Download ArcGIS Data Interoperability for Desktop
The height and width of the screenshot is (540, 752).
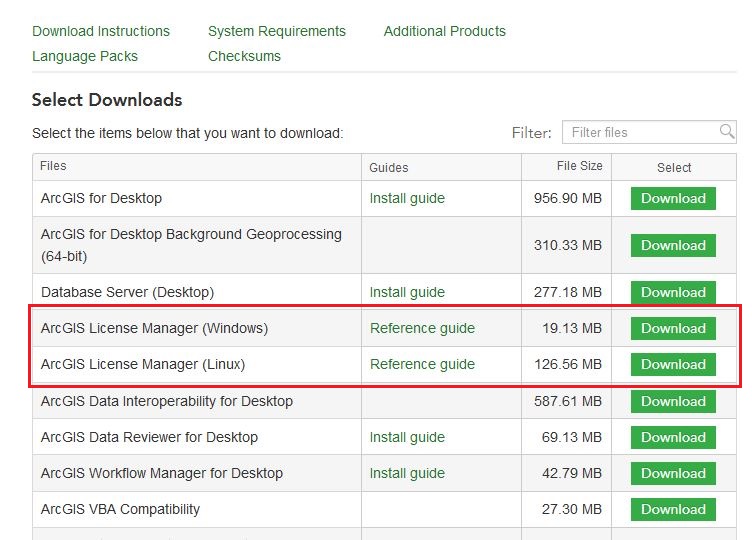click(673, 401)
